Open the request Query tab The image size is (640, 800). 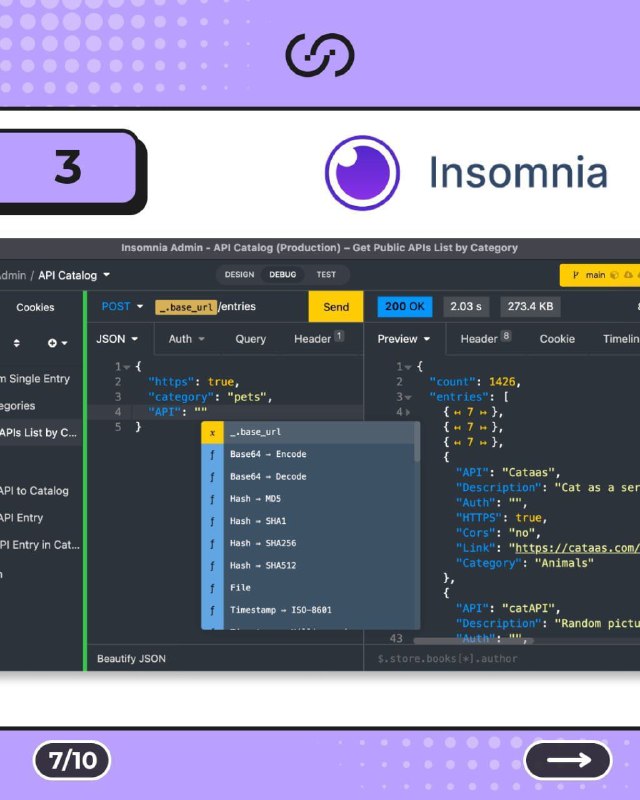[251, 339]
